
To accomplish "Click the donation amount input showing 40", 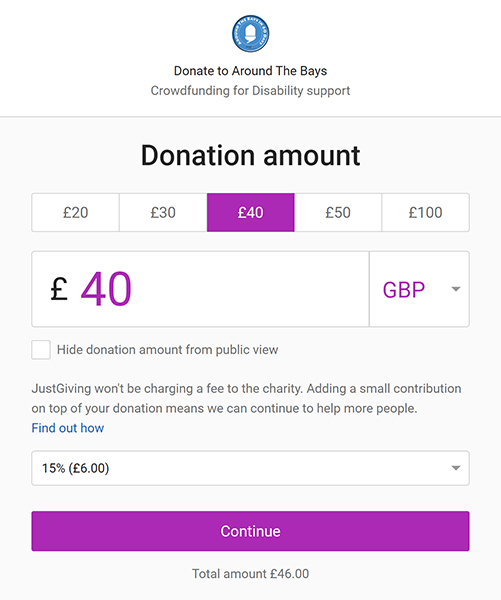I will click(200, 289).
